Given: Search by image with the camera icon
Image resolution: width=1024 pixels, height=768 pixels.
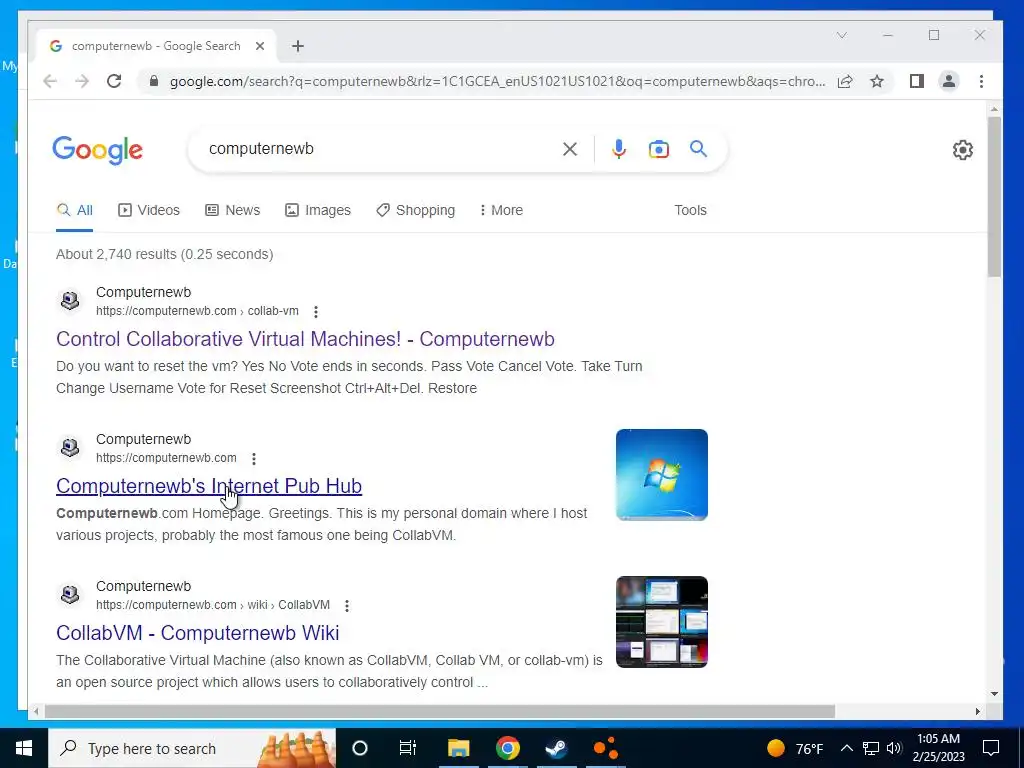Looking at the screenshot, I should 658,149.
